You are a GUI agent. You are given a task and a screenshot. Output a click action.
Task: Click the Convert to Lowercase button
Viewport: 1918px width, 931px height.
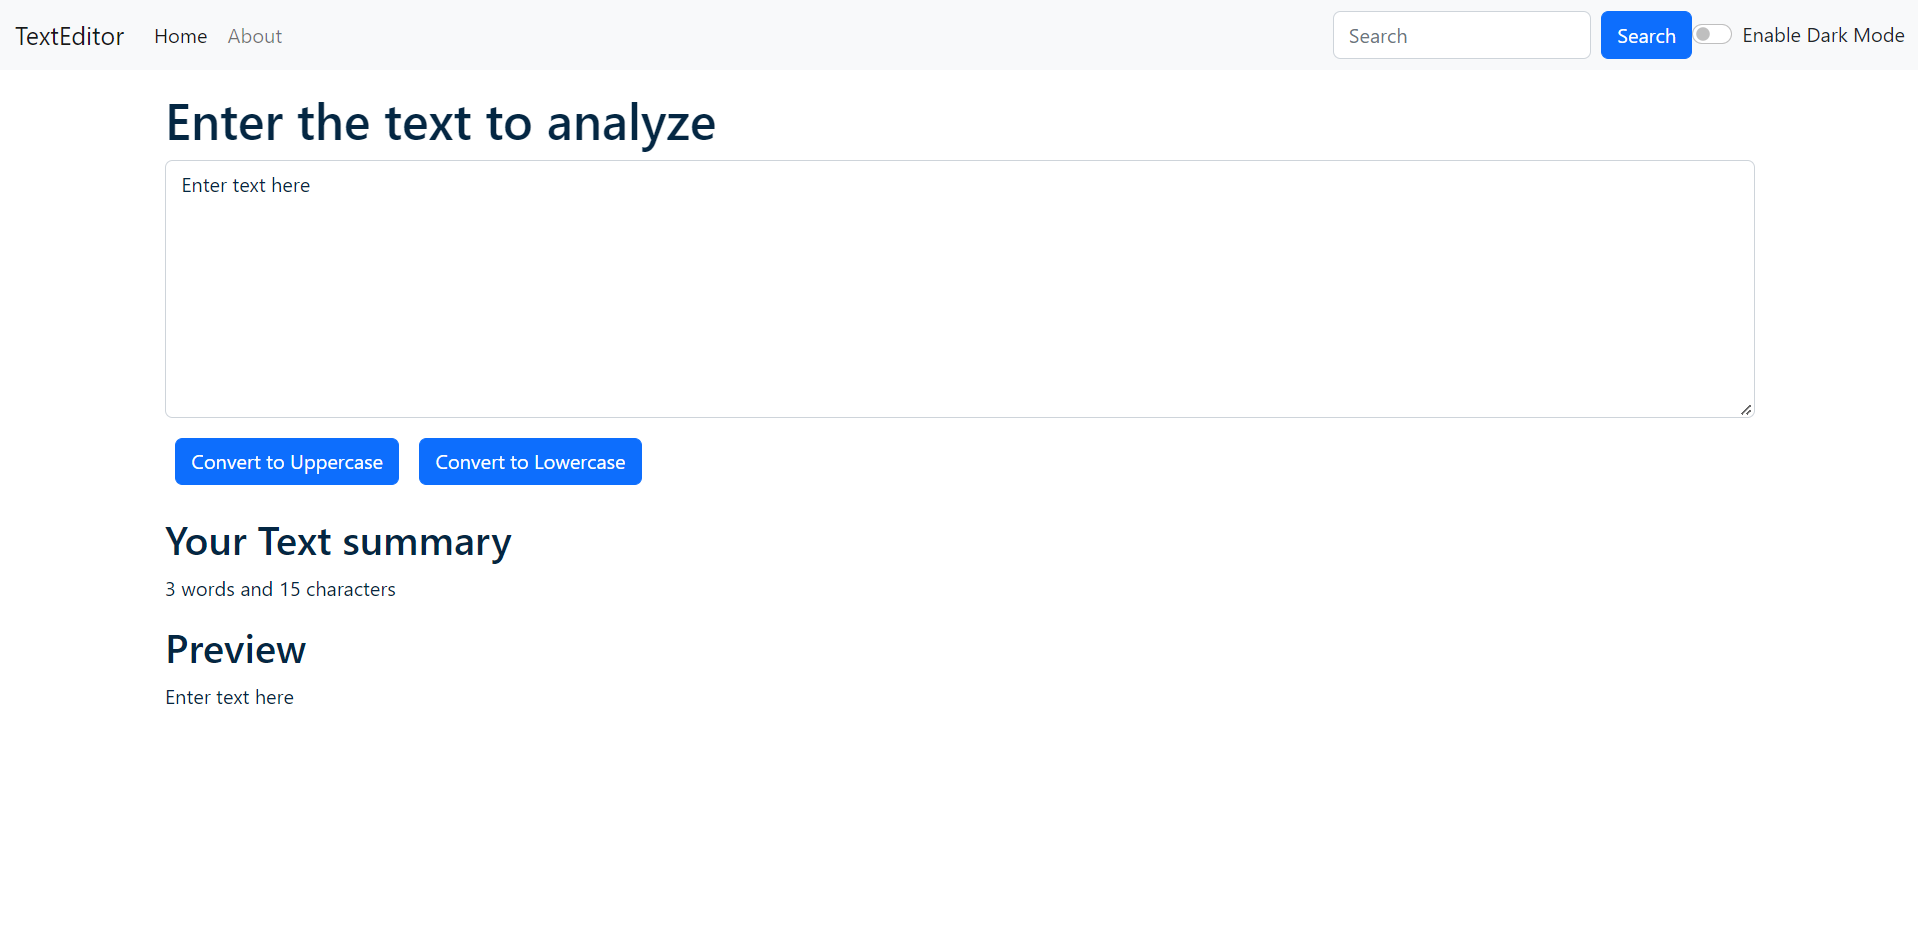(x=530, y=461)
